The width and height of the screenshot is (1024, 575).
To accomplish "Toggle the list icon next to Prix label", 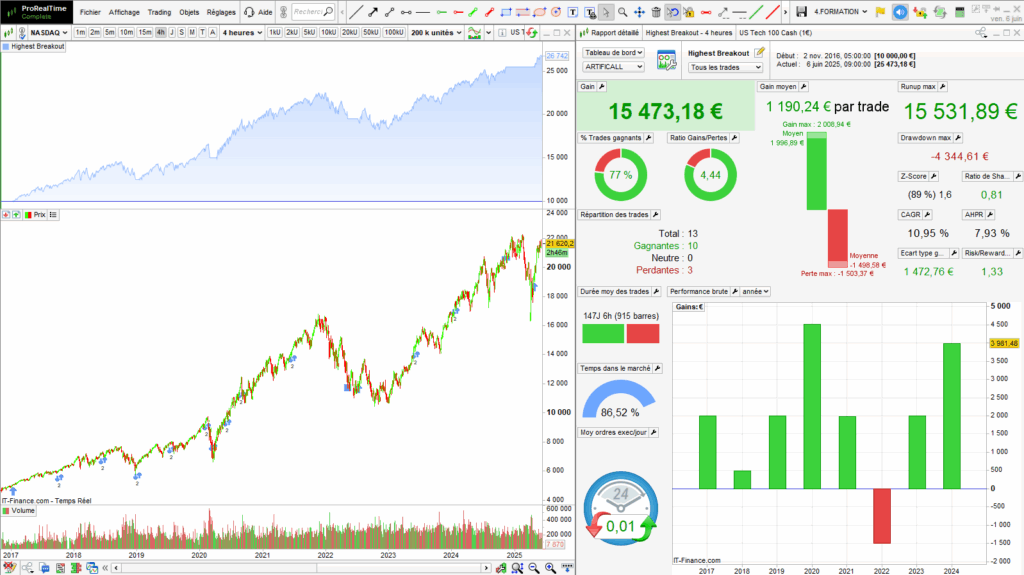I will point(54,215).
